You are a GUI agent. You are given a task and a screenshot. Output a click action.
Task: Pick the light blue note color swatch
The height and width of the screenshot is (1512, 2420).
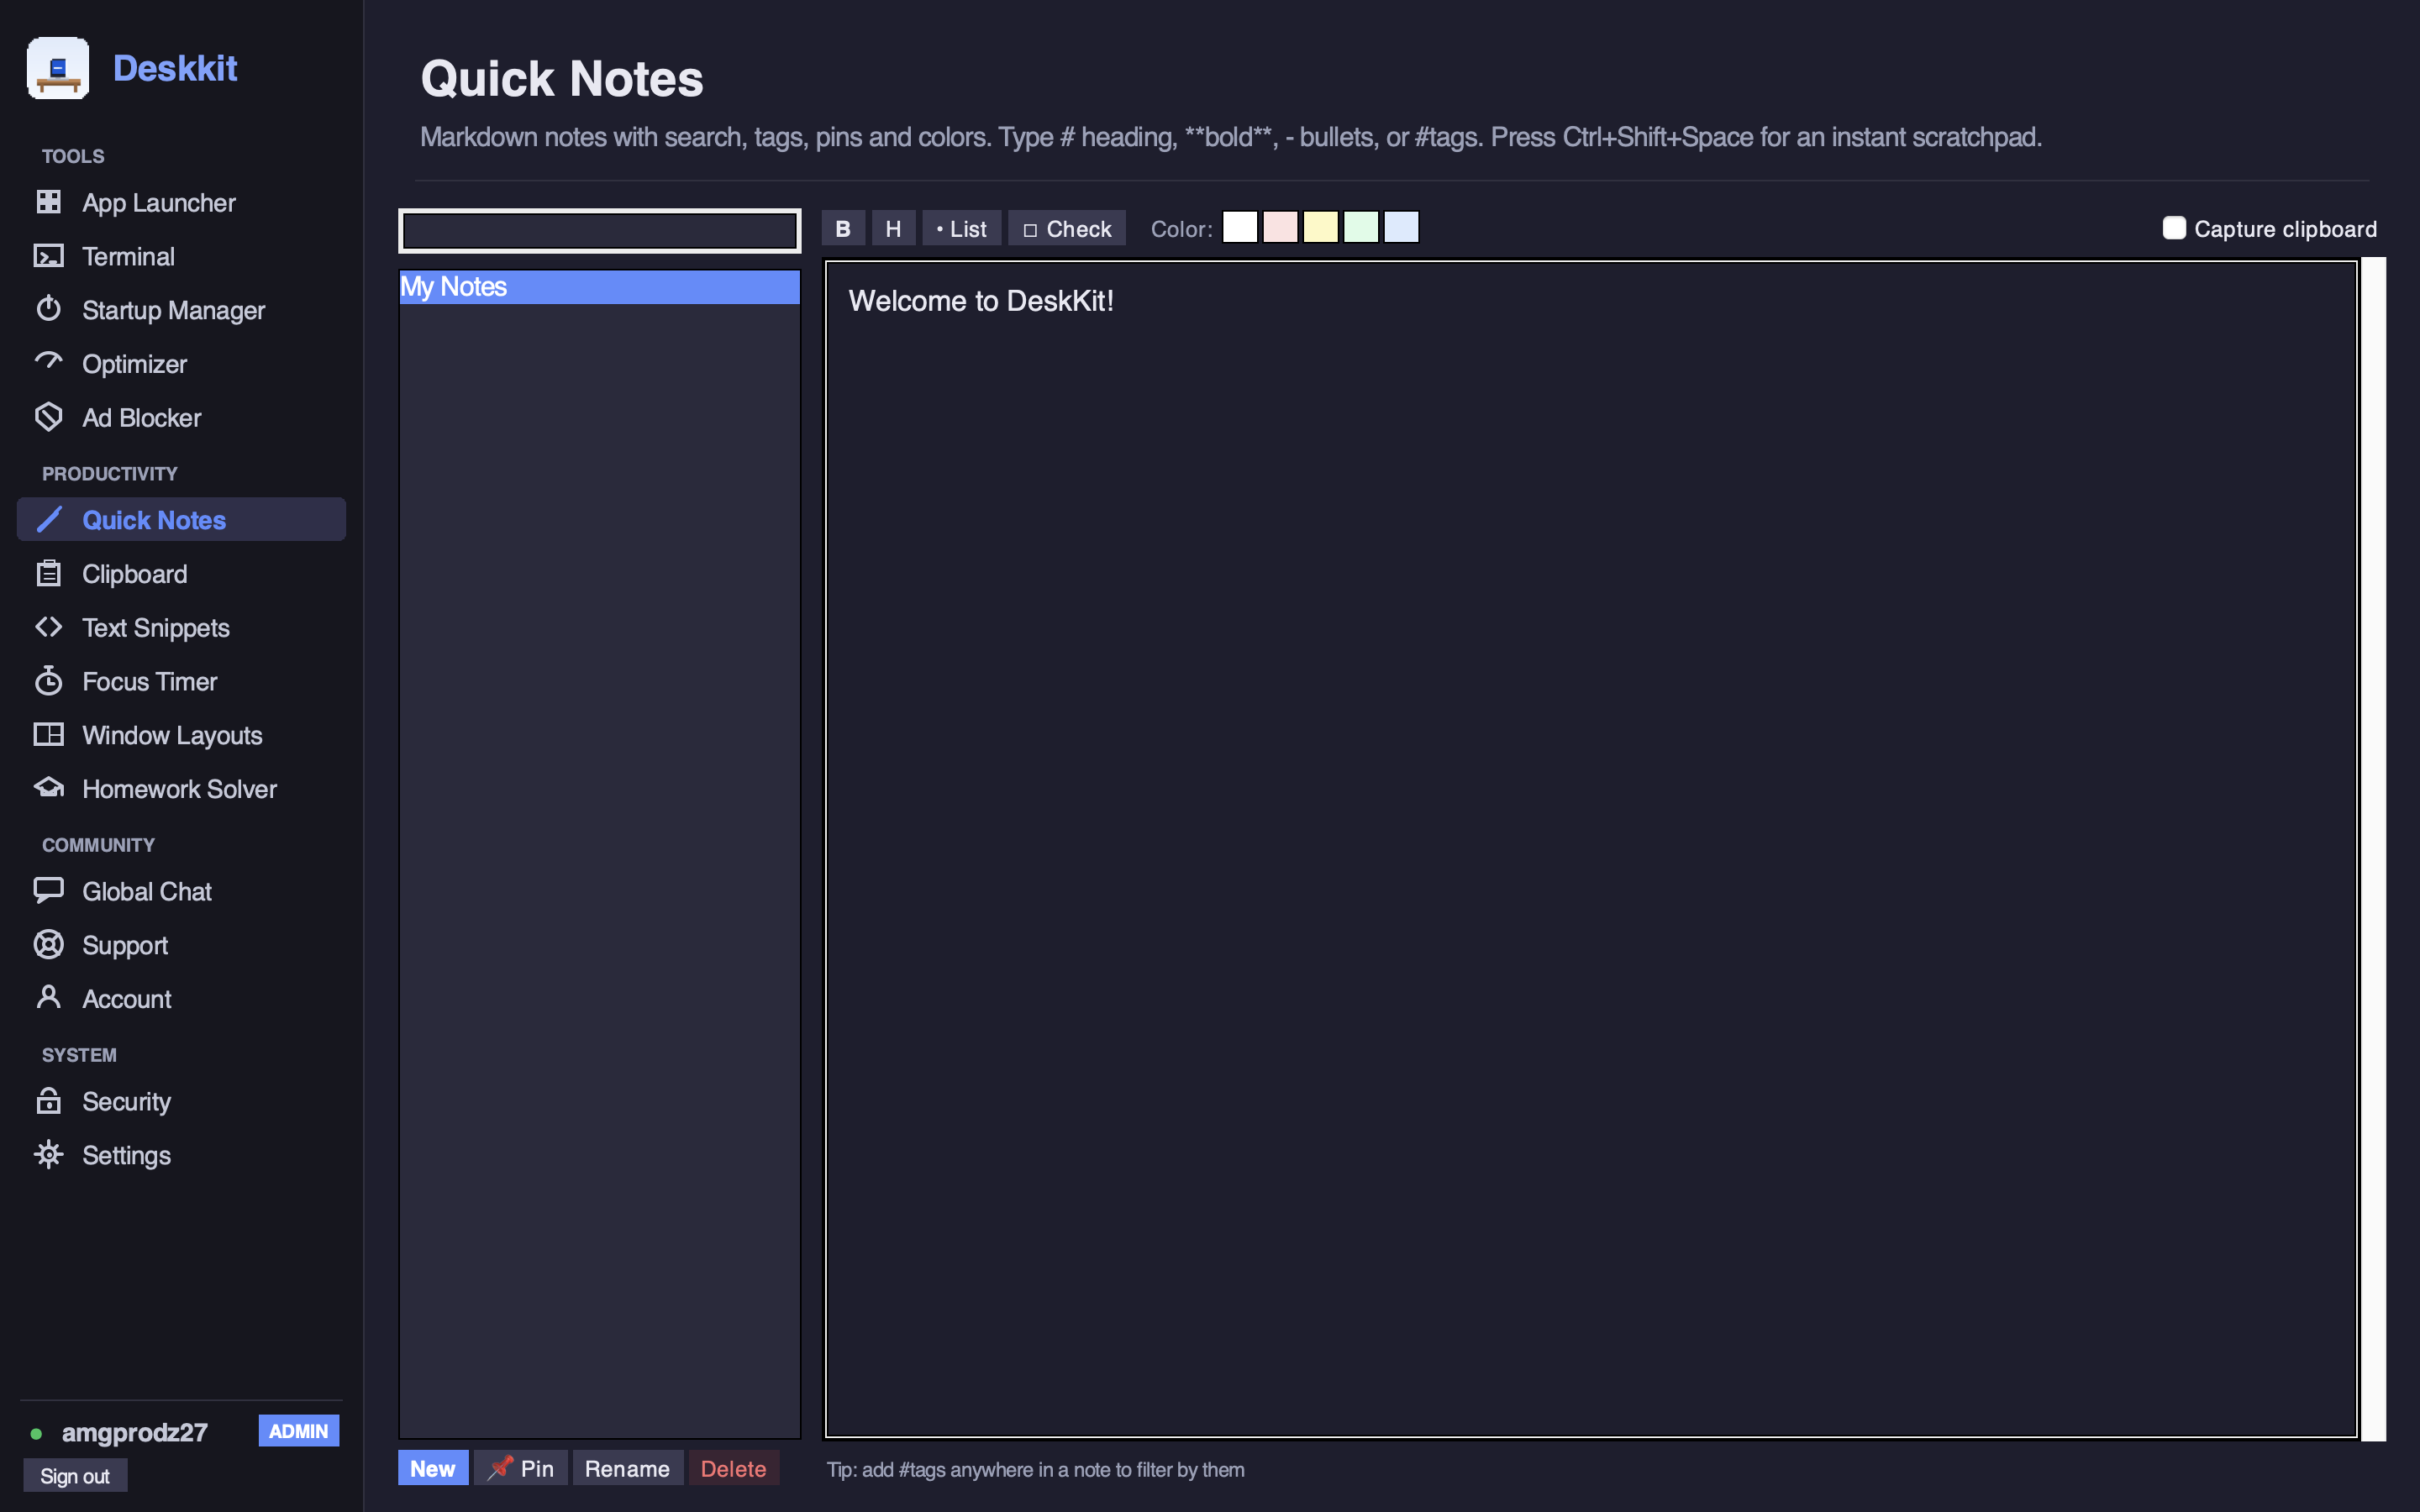coord(1401,227)
